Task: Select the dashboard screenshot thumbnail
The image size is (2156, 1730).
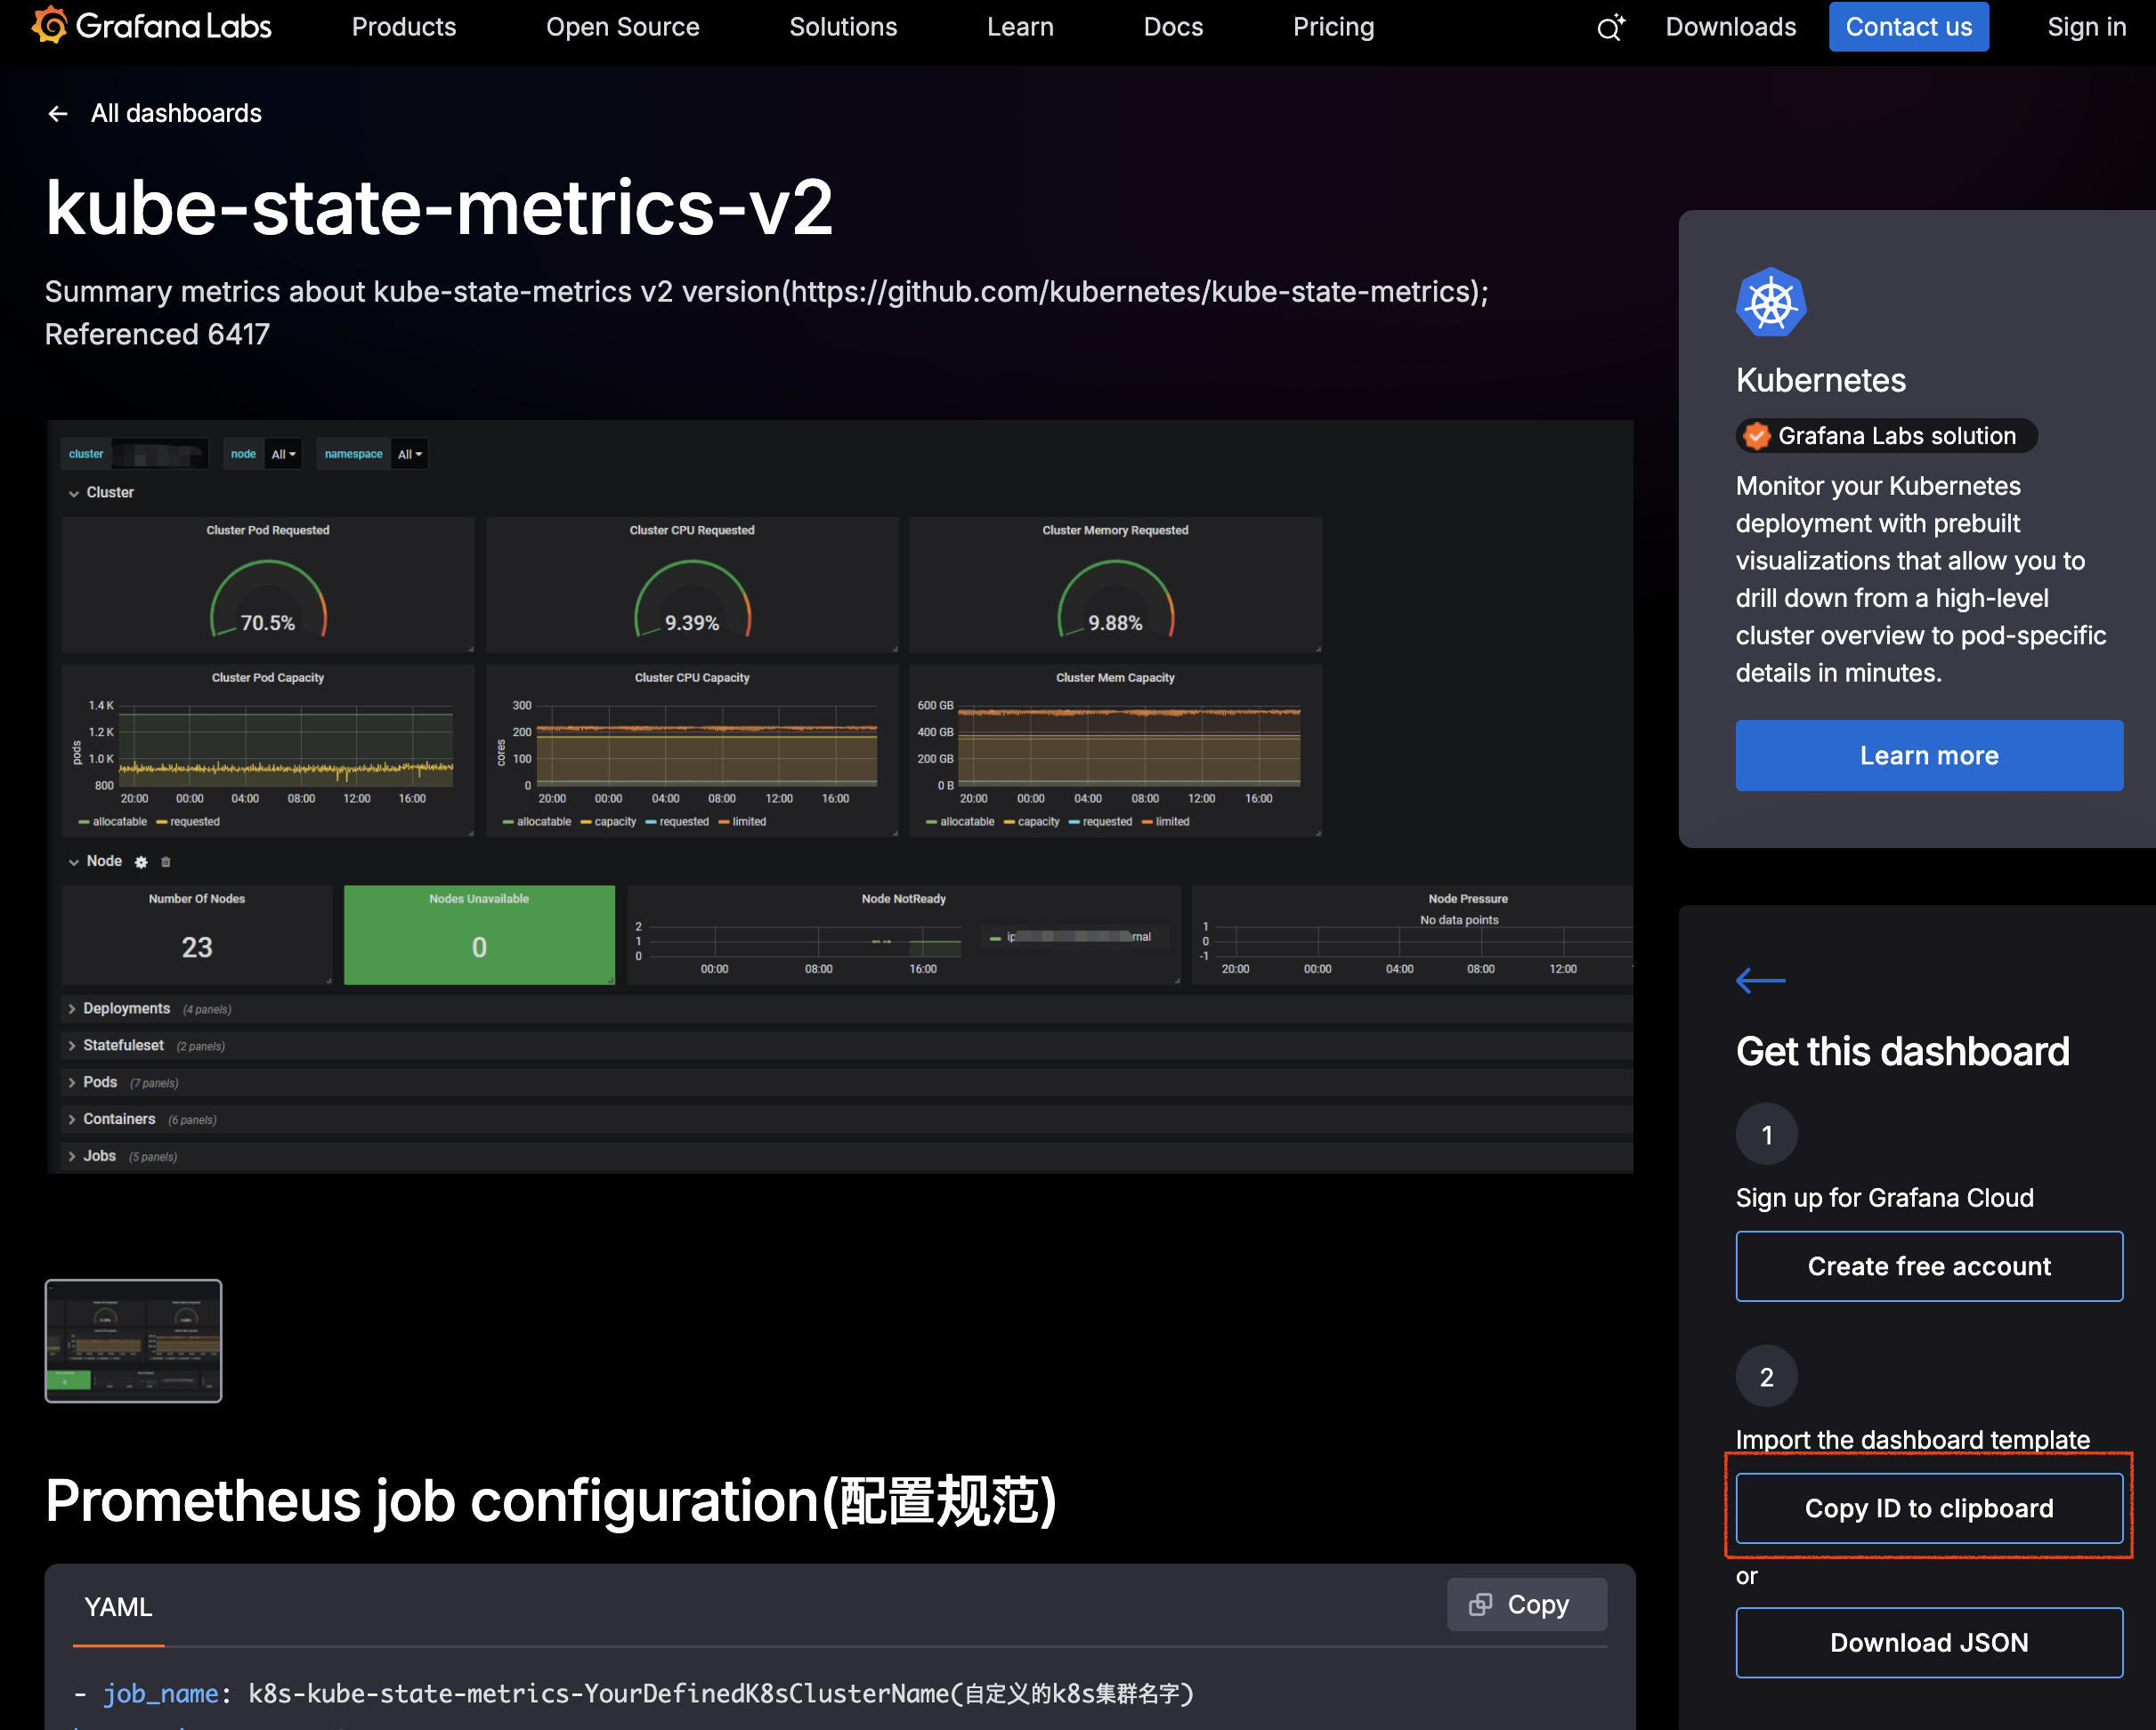Action: (133, 1340)
